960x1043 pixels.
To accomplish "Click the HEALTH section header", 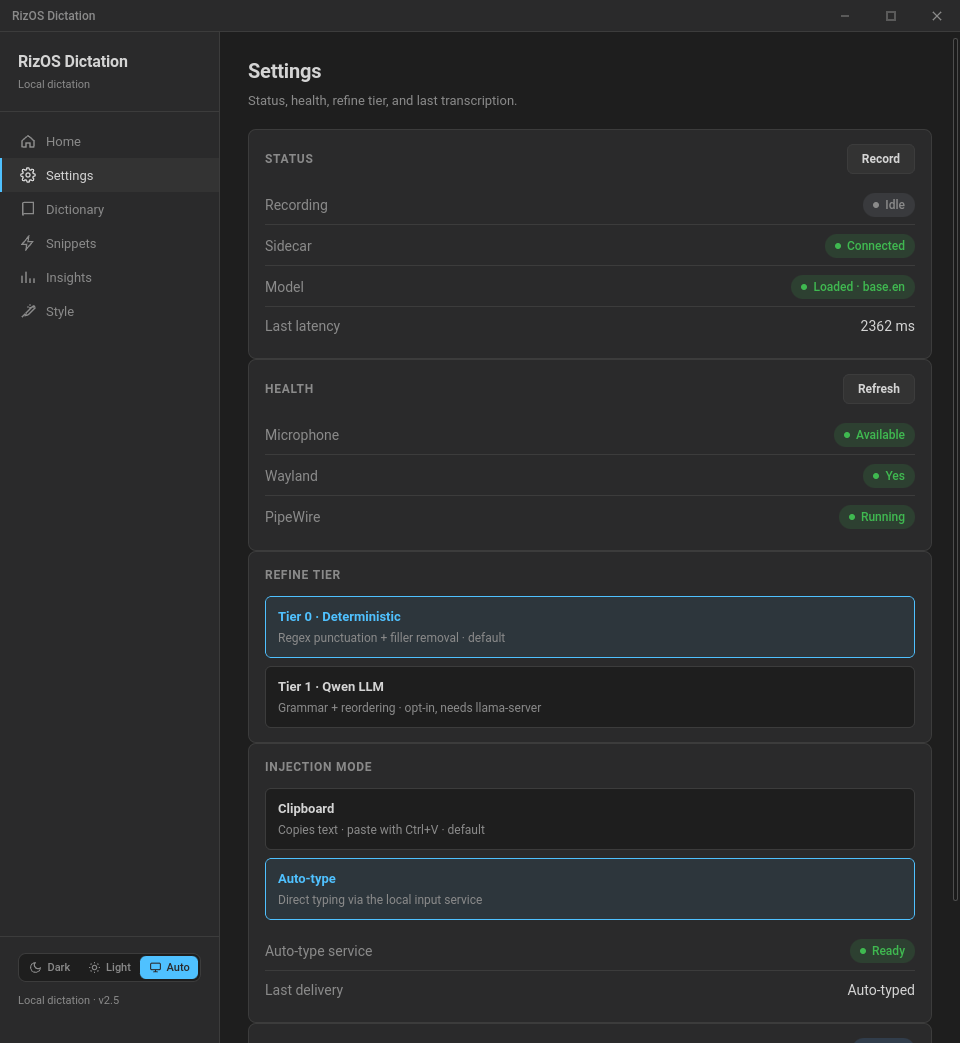I will click(x=289, y=388).
